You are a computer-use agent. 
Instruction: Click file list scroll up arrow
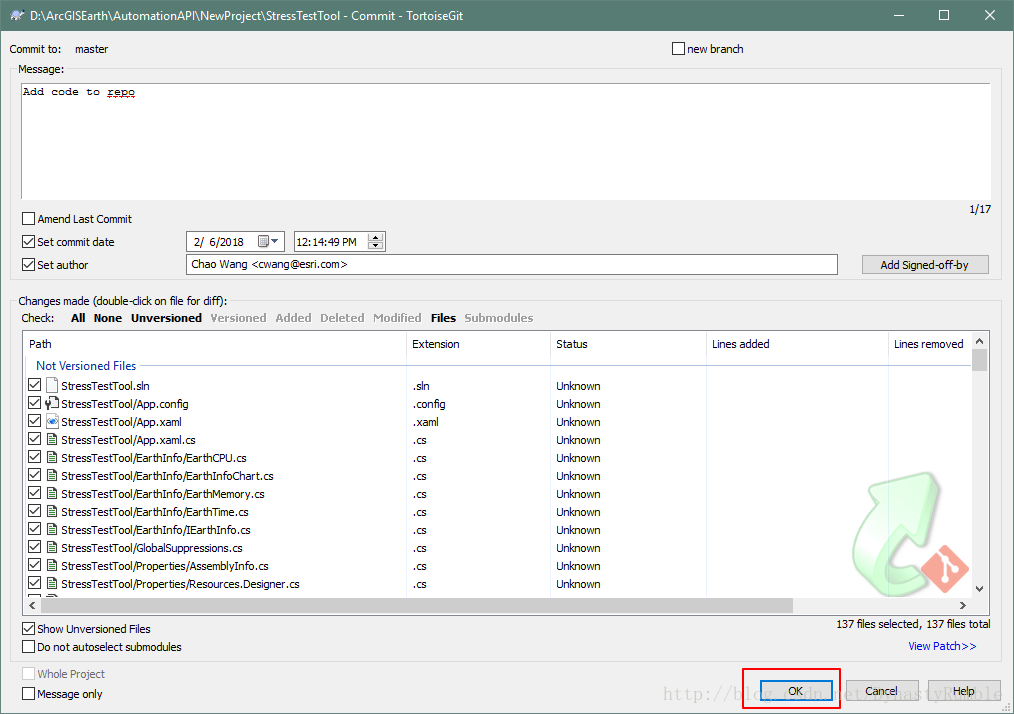coord(980,341)
